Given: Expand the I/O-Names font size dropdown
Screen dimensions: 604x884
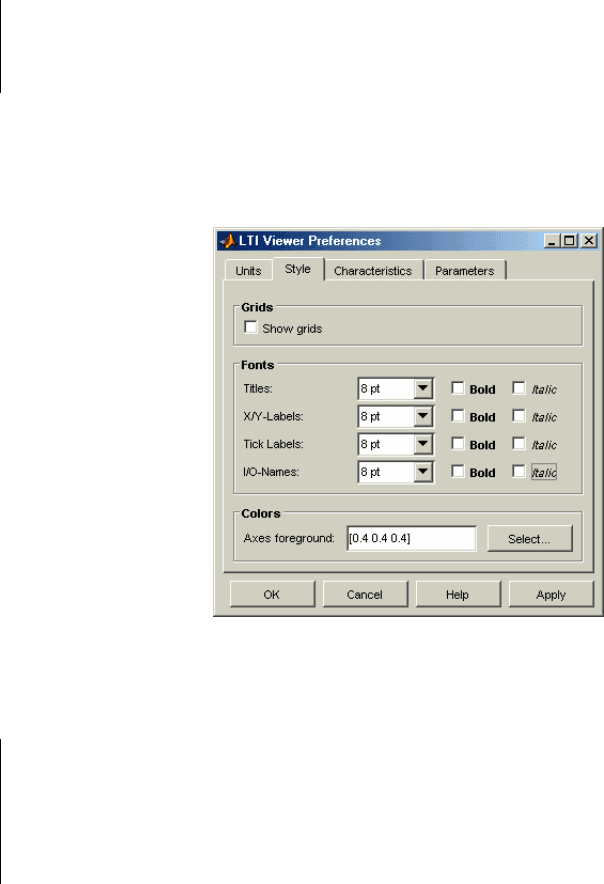Looking at the screenshot, I should (x=423, y=471).
